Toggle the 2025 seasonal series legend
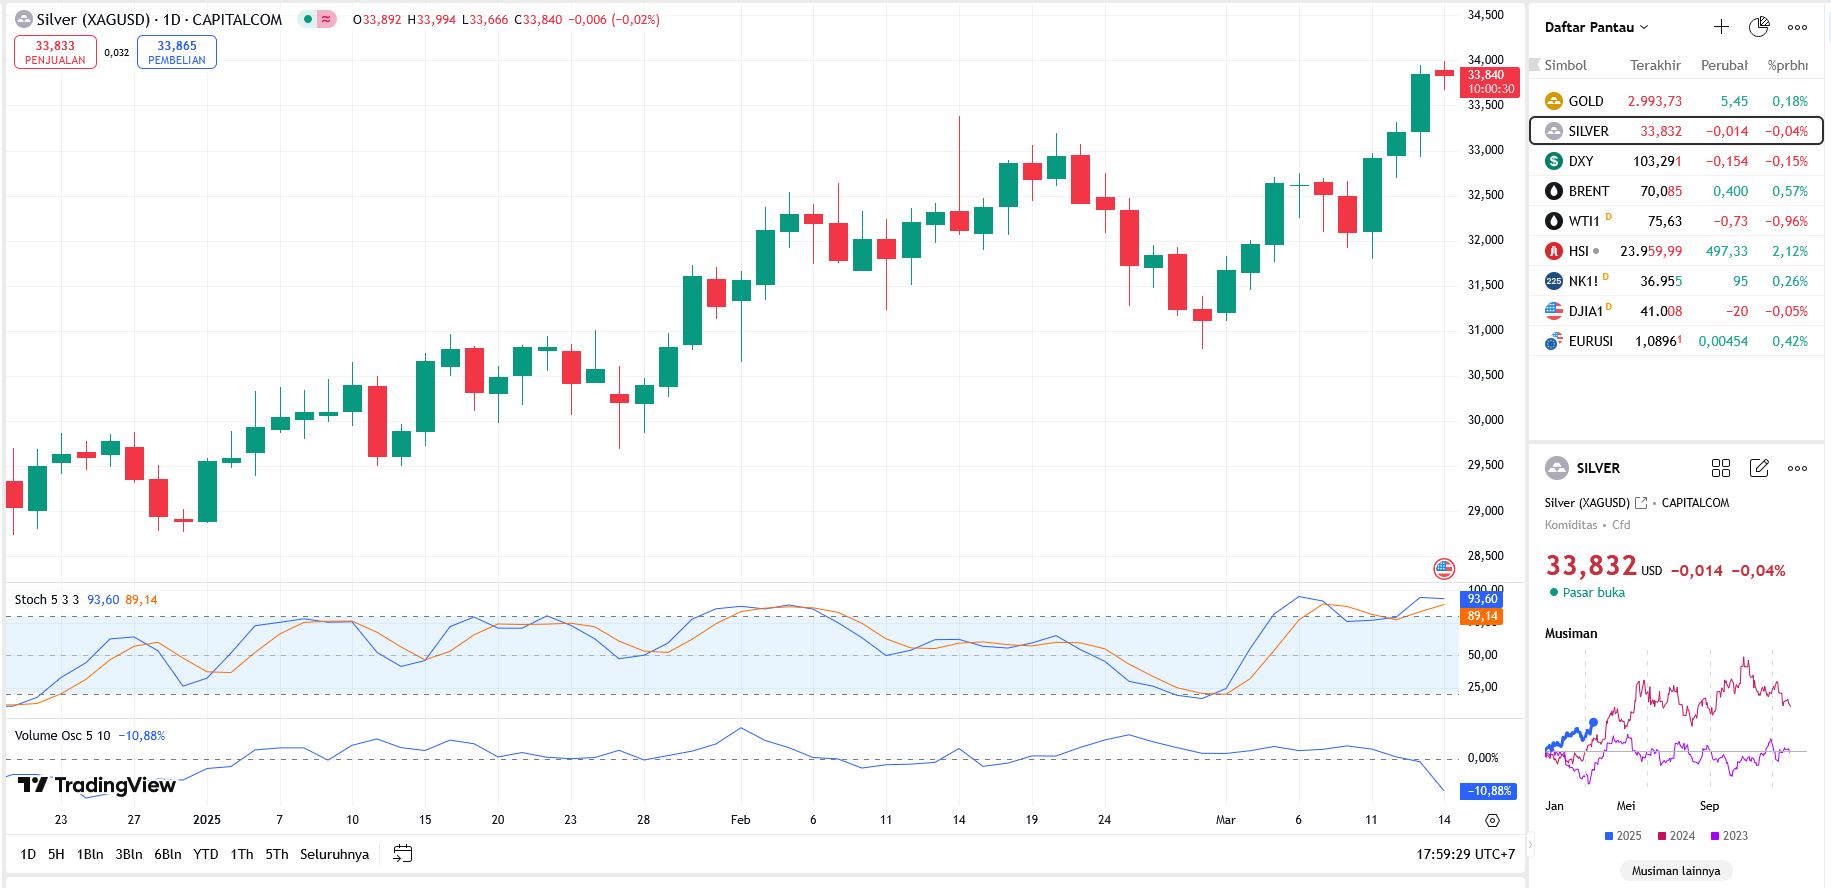 click(x=1622, y=836)
